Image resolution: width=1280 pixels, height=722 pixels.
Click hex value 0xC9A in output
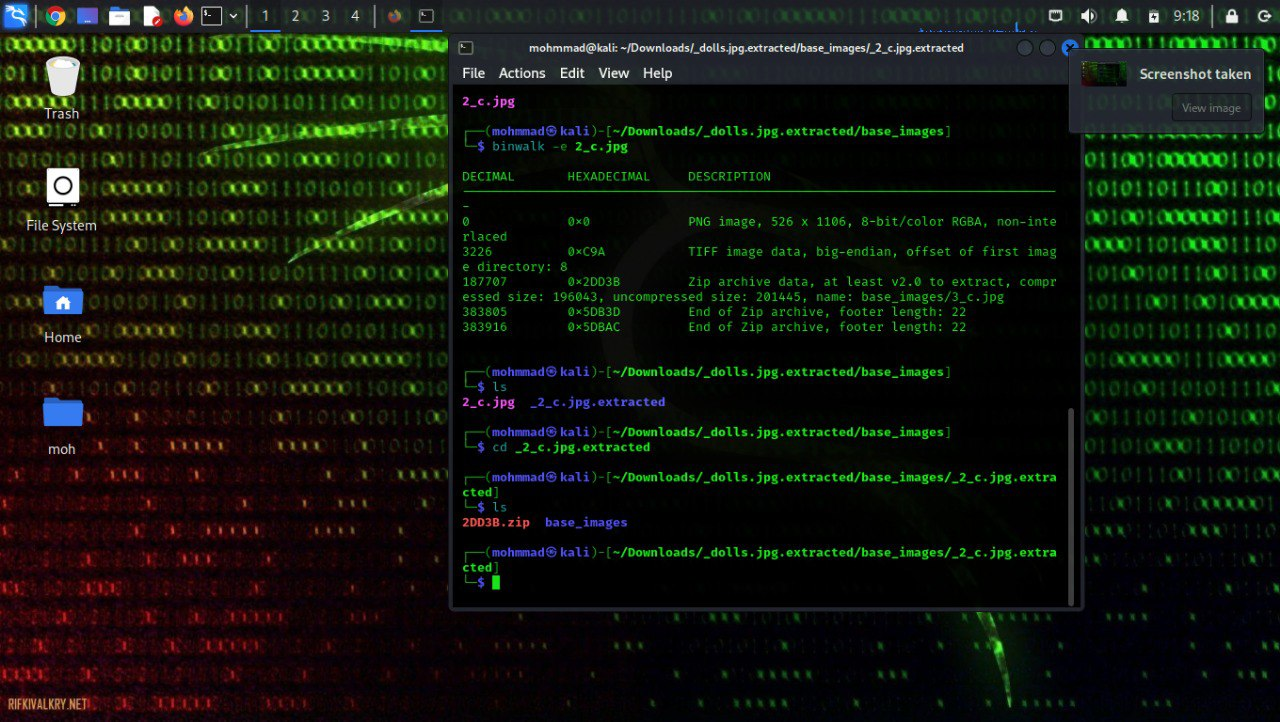pos(586,252)
